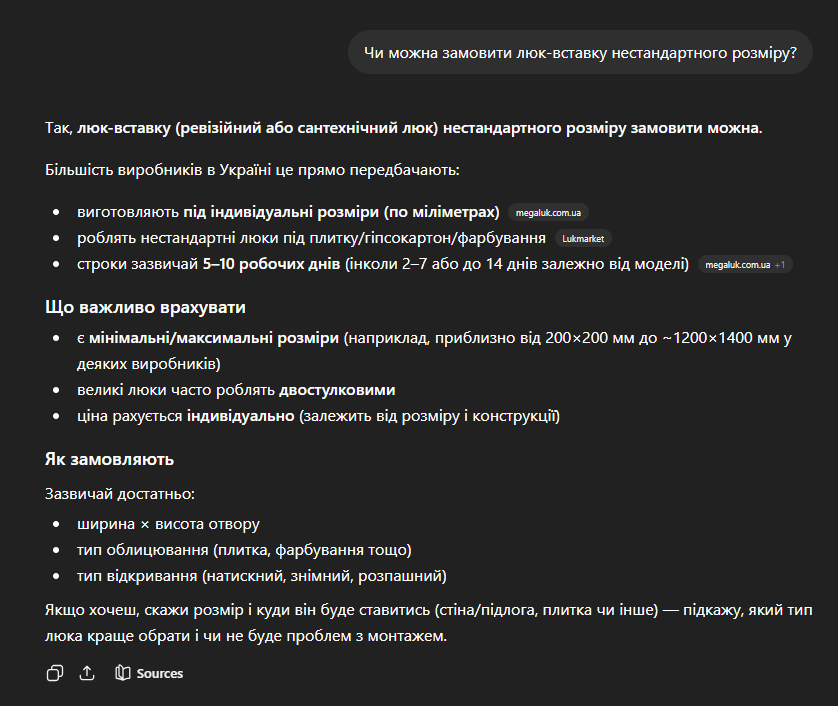Open the Lukmarket citation chip

click(583, 239)
